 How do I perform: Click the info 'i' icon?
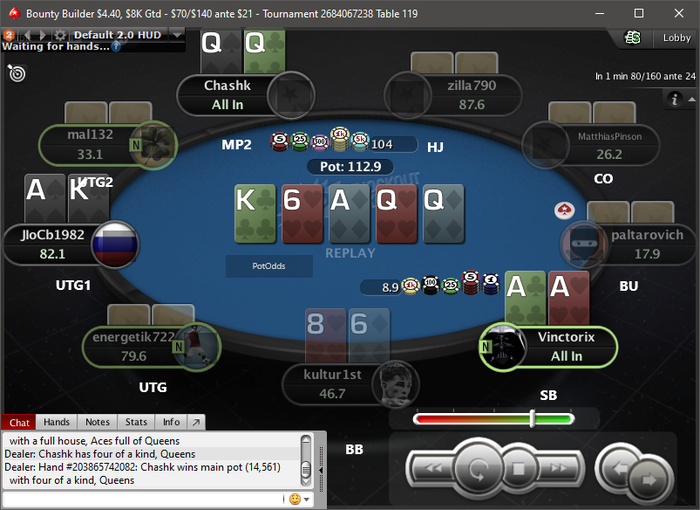pos(674,99)
